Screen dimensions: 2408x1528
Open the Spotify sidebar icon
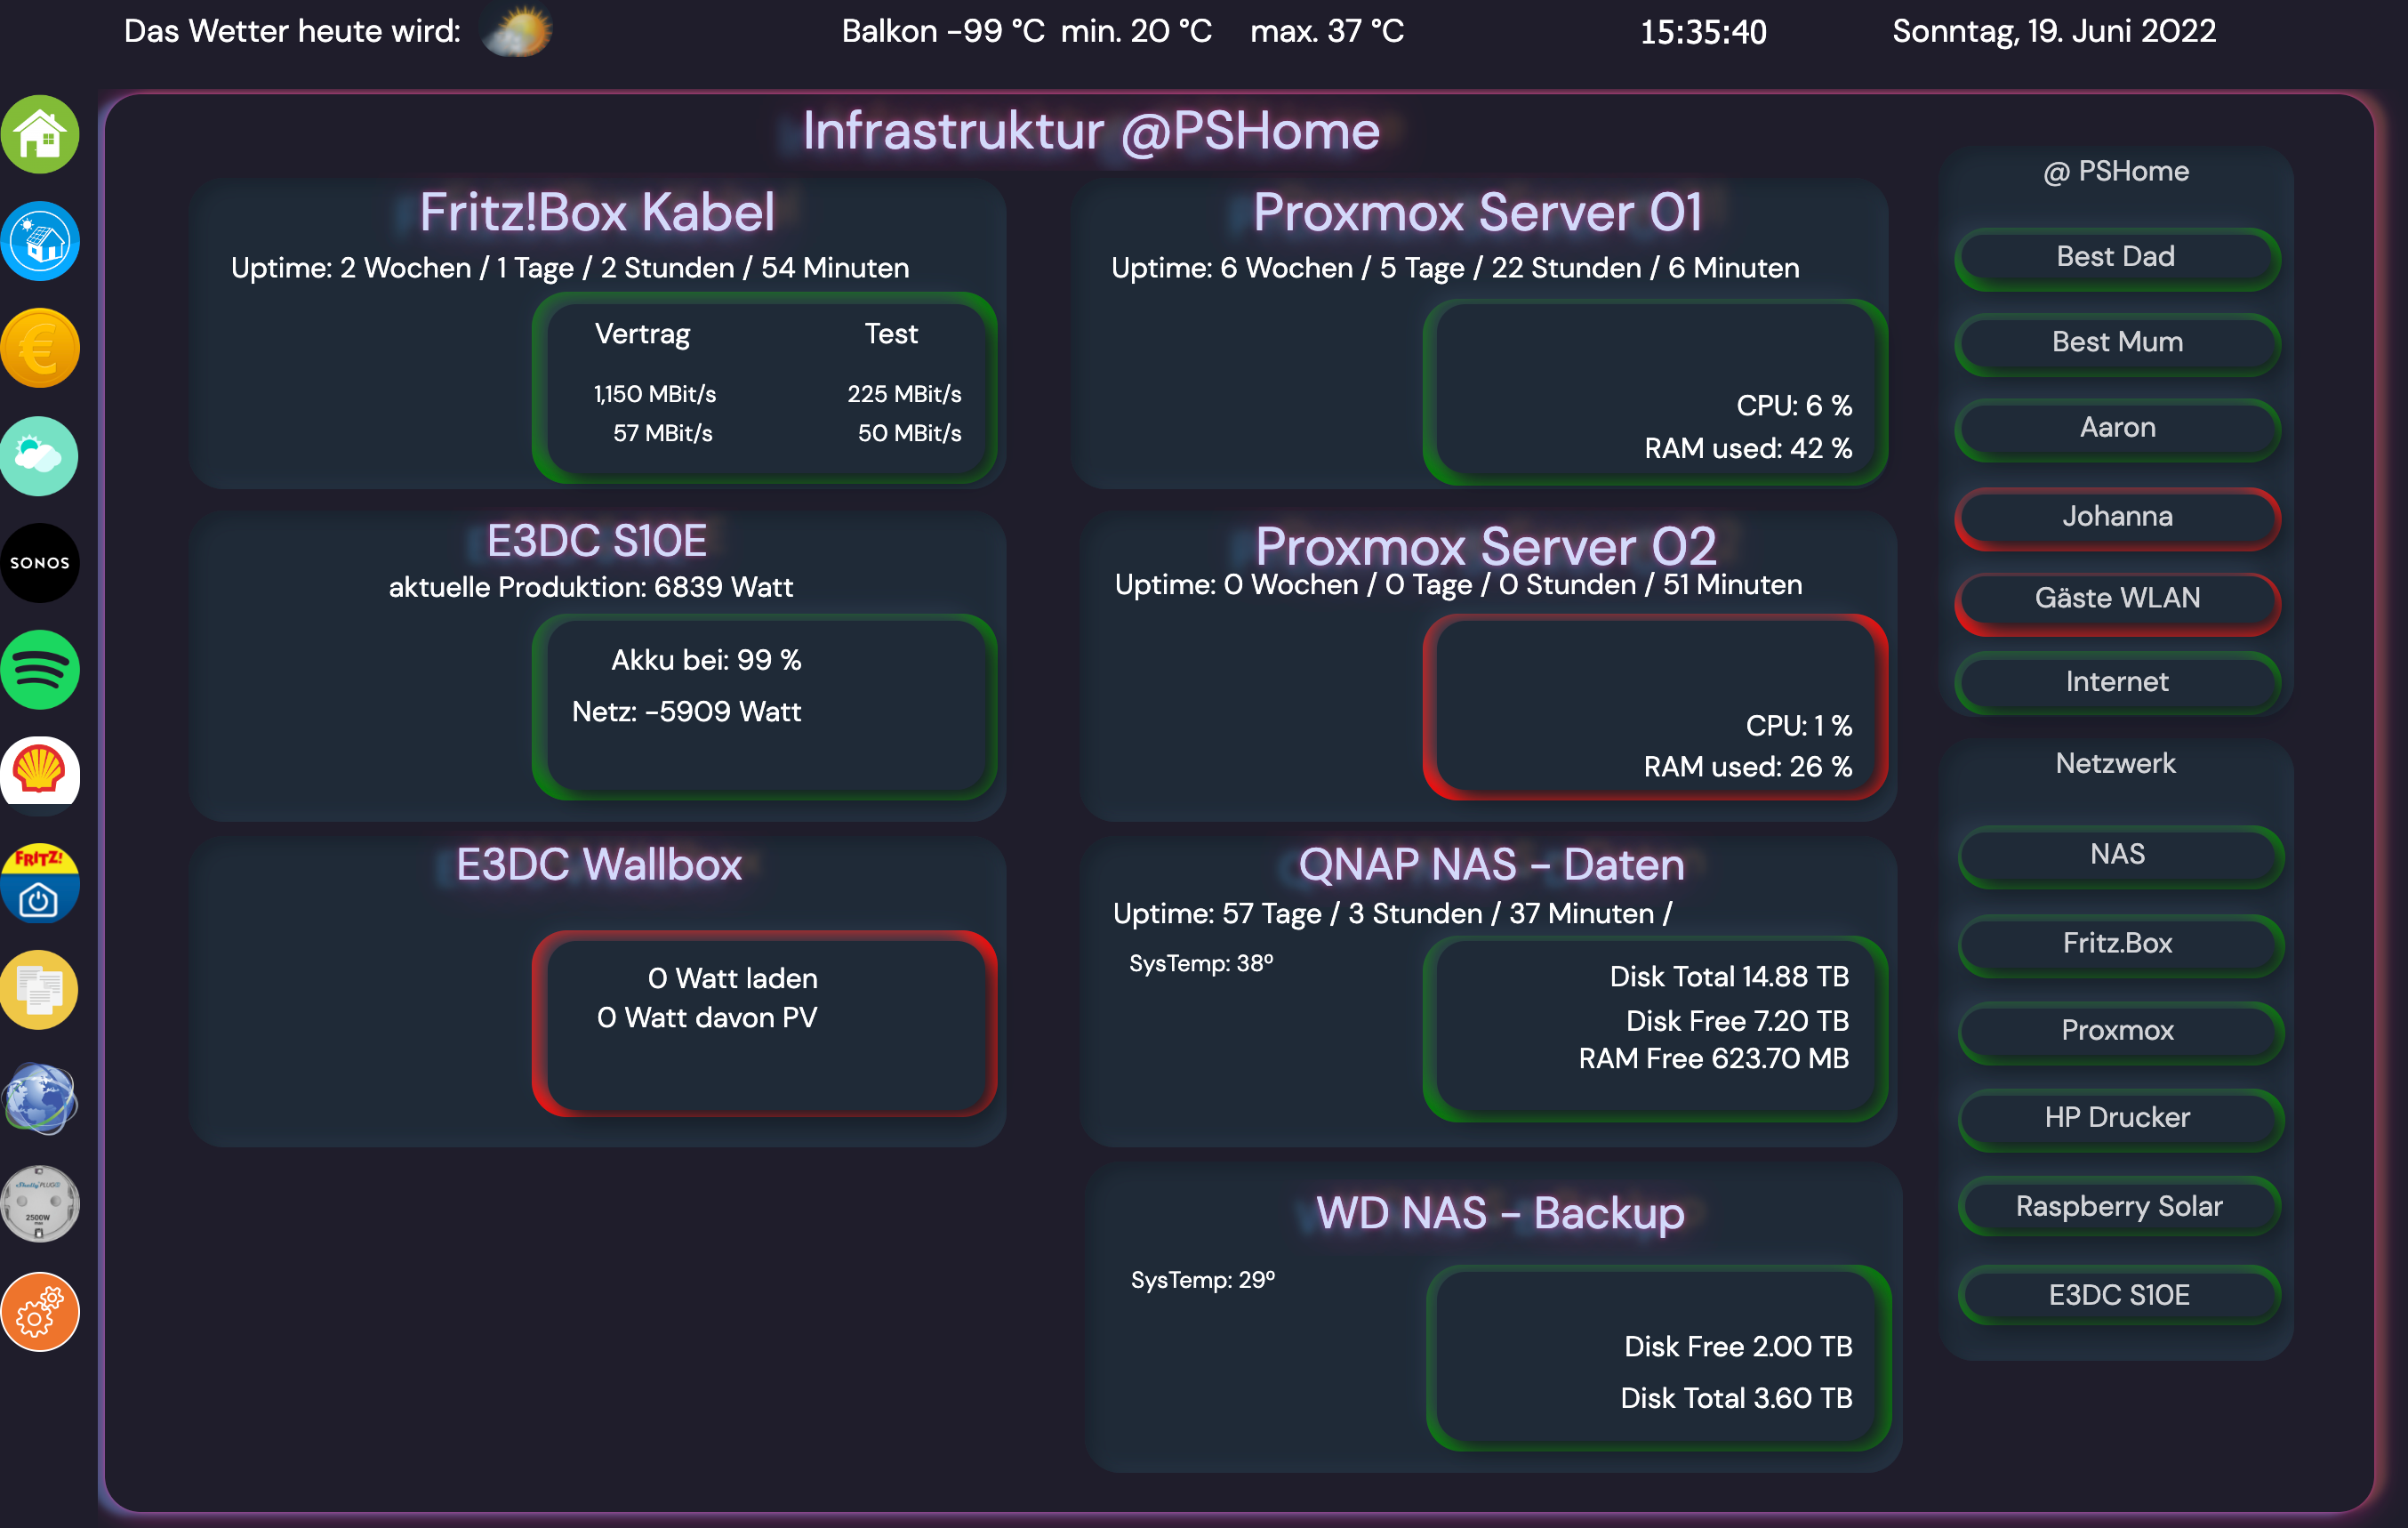pyautogui.click(x=40, y=669)
